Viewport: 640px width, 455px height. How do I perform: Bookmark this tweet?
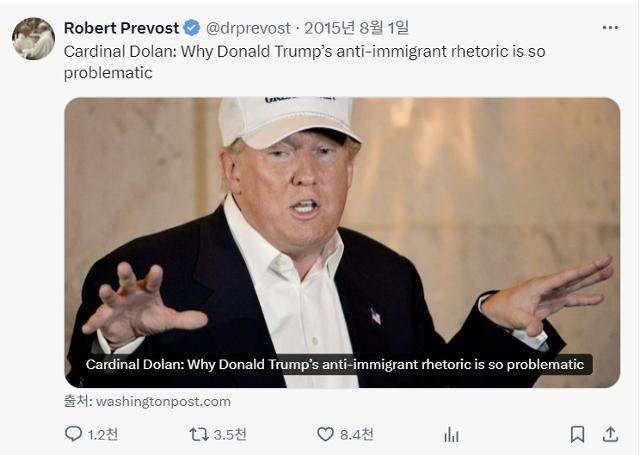(x=577, y=434)
